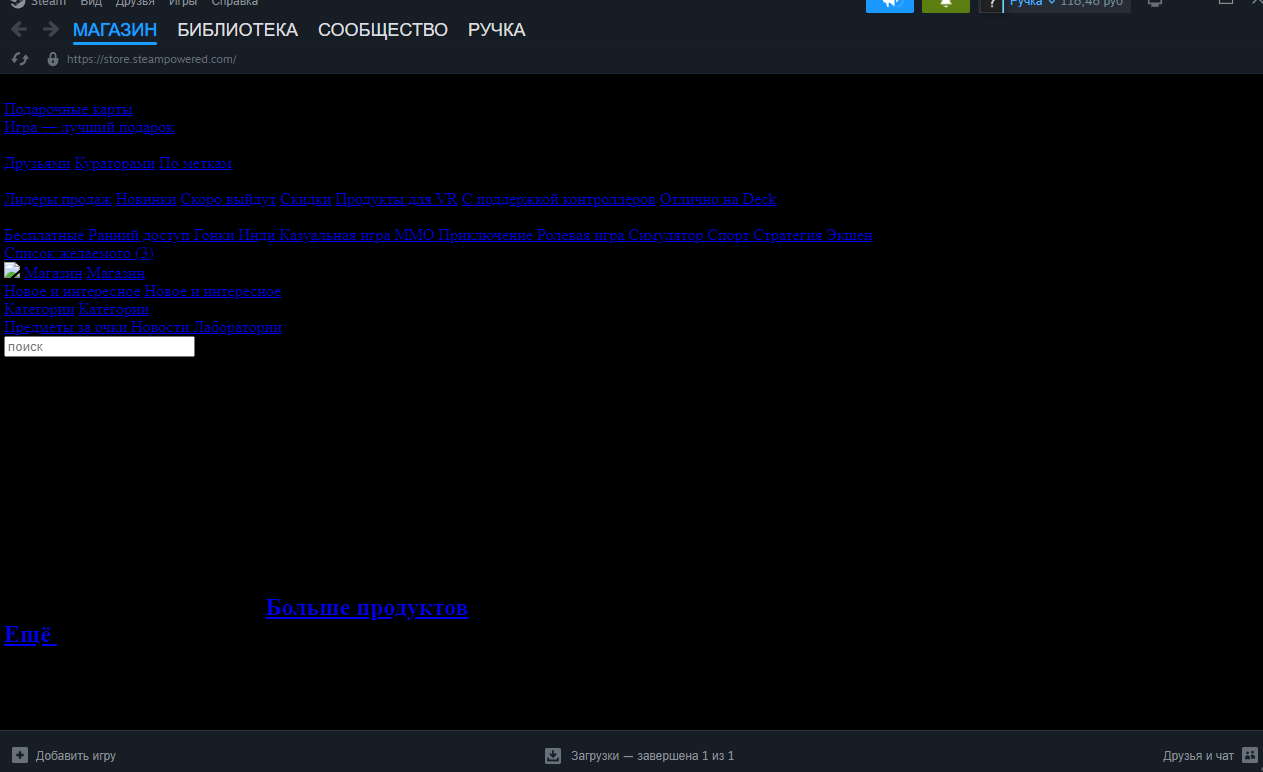Click the broken image icon before Магазин
1263x772 pixels.
(x=12, y=272)
